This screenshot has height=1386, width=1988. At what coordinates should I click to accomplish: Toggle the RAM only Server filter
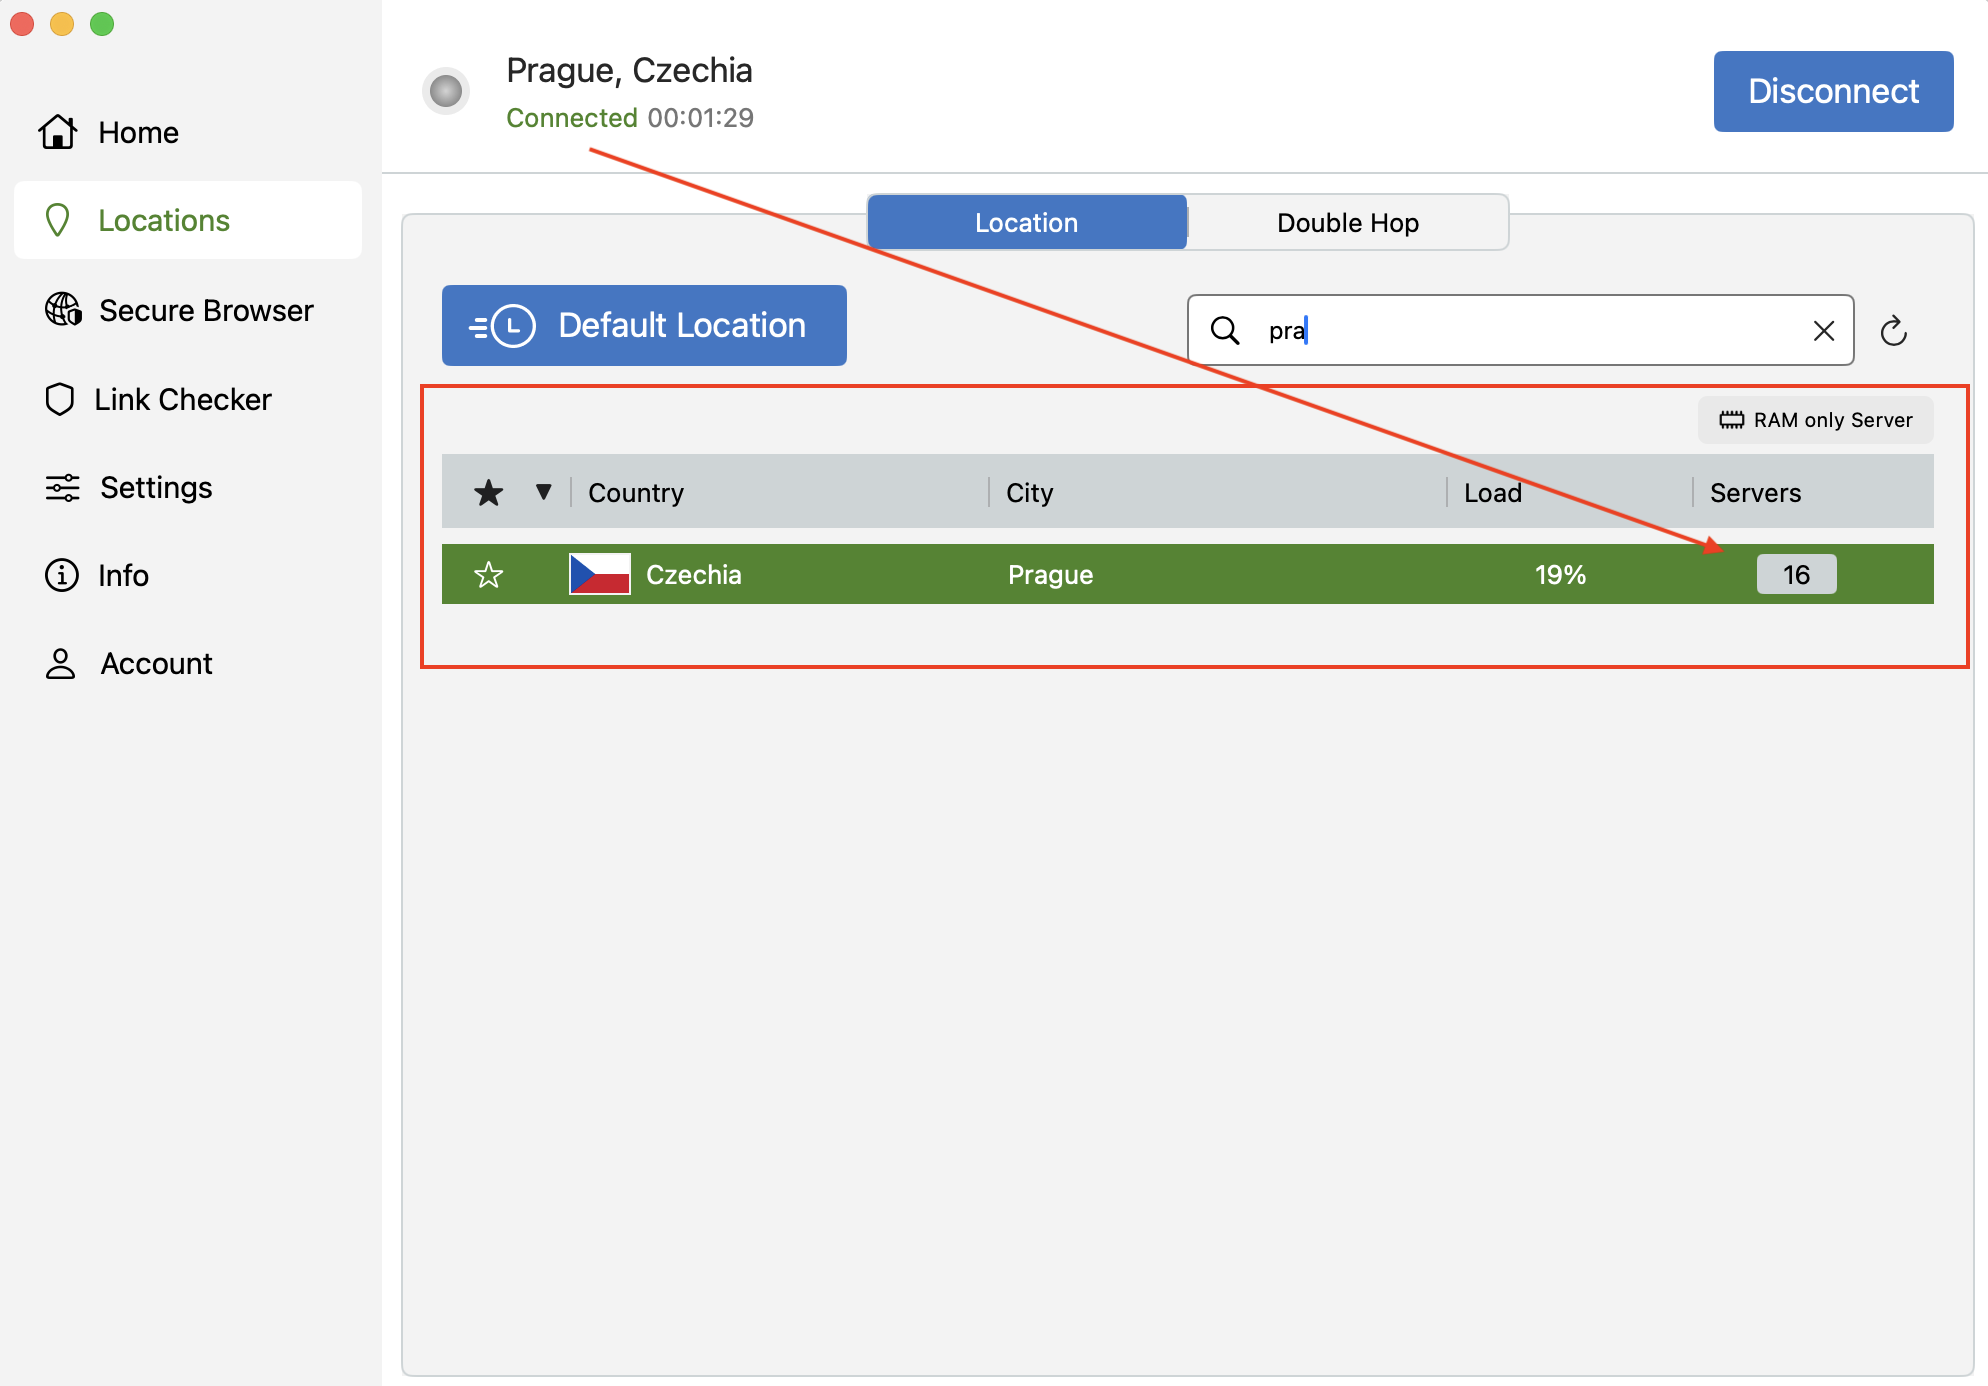pos(1815,420)
